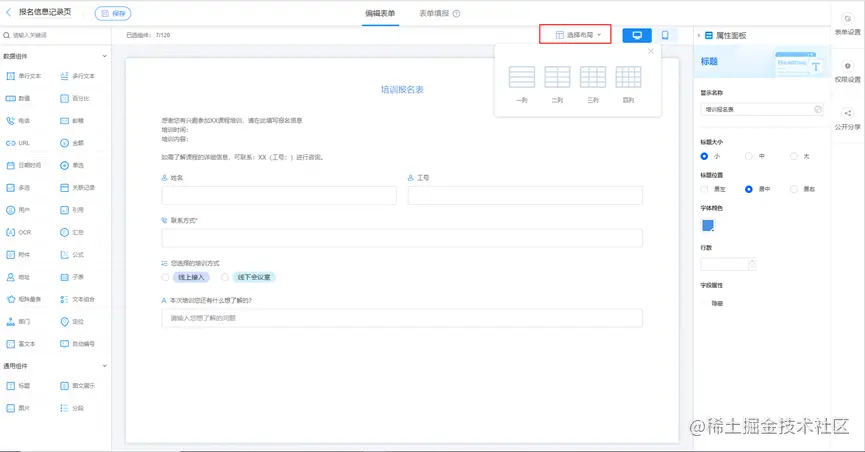The width and height of the screenshot is (865, 452).
Task: Align title 居右 (right)
Action: pyautogui.click(x=793, y=189)
